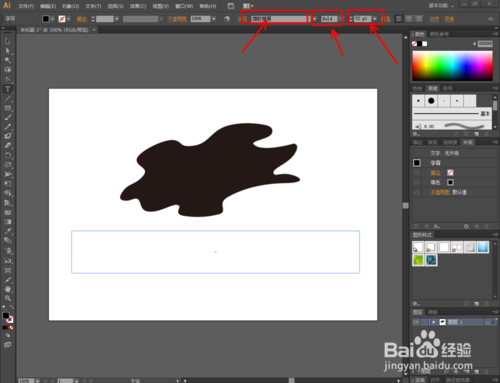Viewport: 500px width, 383px height.
Task: Select the Paintbrush tool
Action: pos(8,117)
